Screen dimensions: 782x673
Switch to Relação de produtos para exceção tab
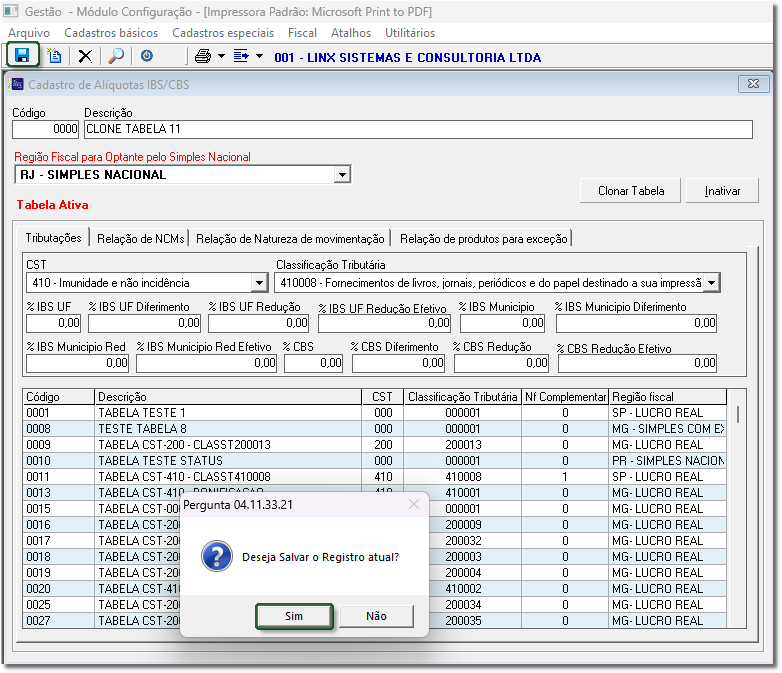tap(483, 238)
